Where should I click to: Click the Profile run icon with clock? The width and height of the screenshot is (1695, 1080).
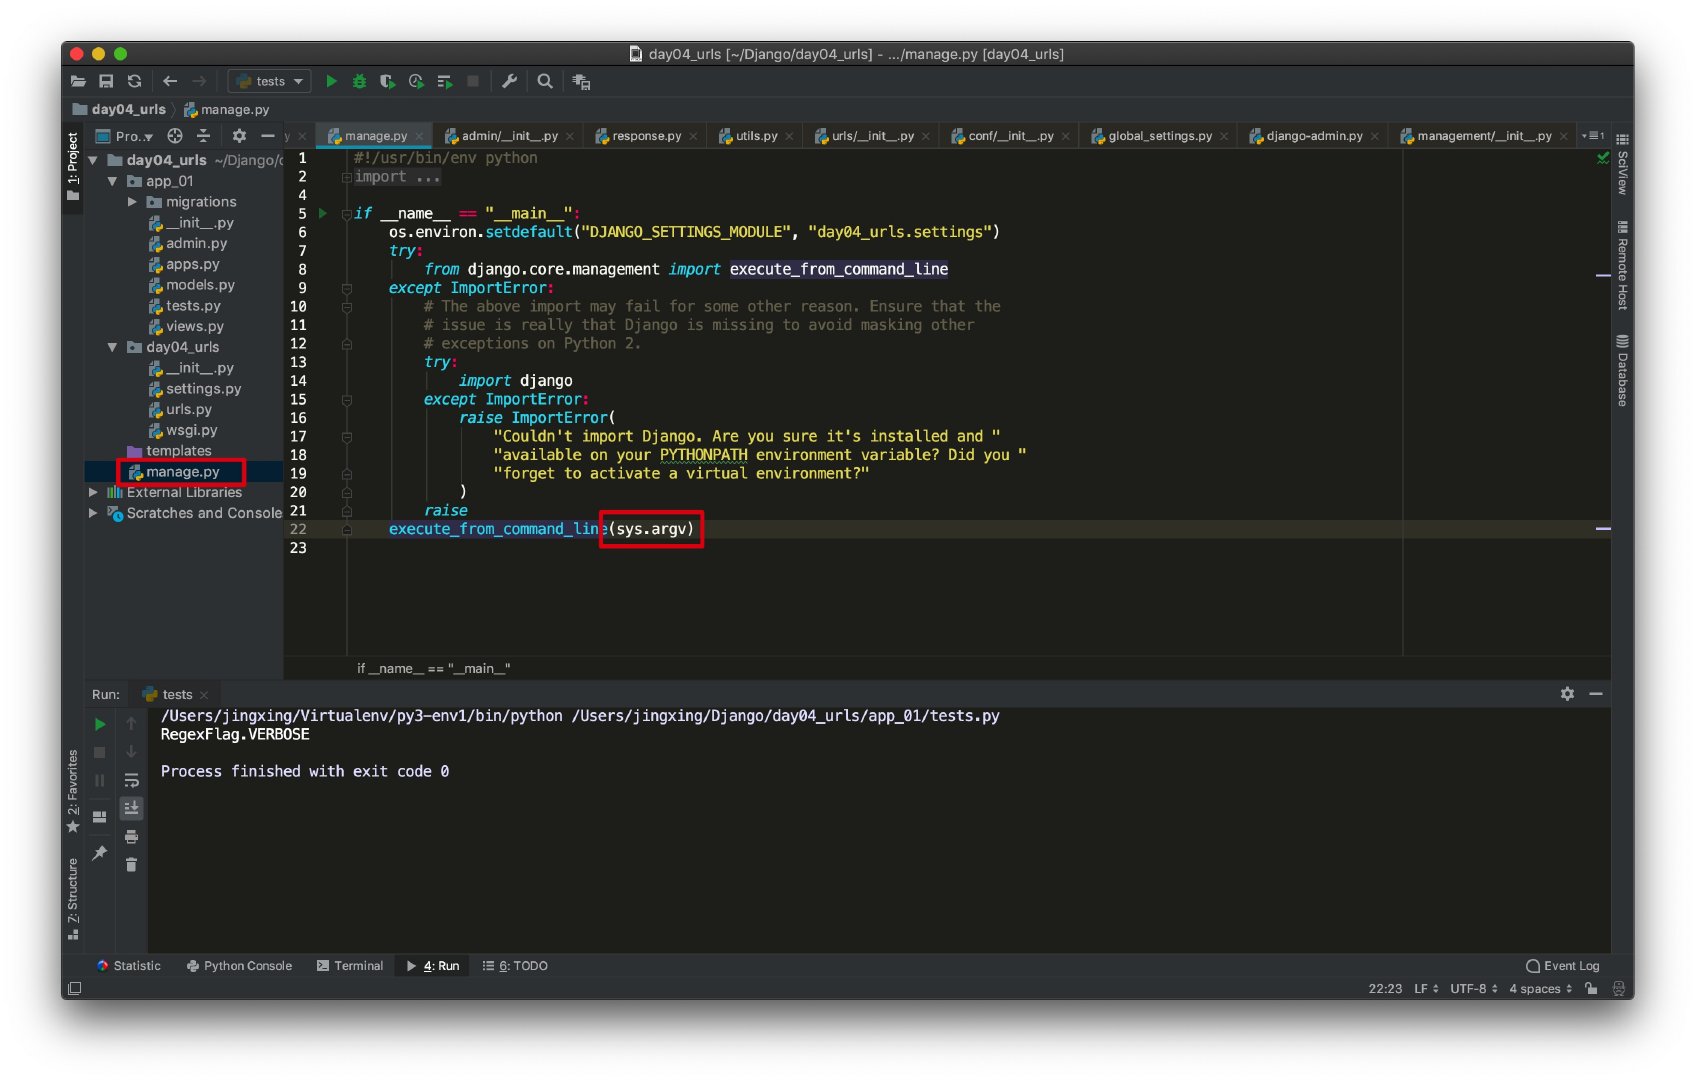coord(416,81)
